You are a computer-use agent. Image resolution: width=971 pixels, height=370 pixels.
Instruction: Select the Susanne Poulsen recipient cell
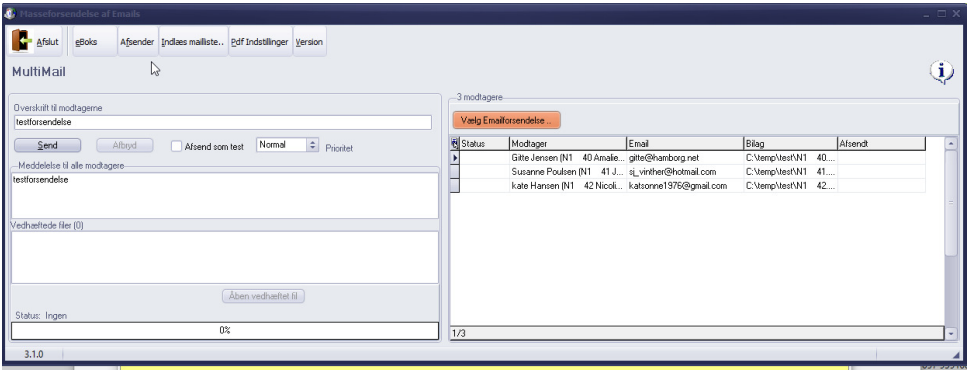click(568, 172)
